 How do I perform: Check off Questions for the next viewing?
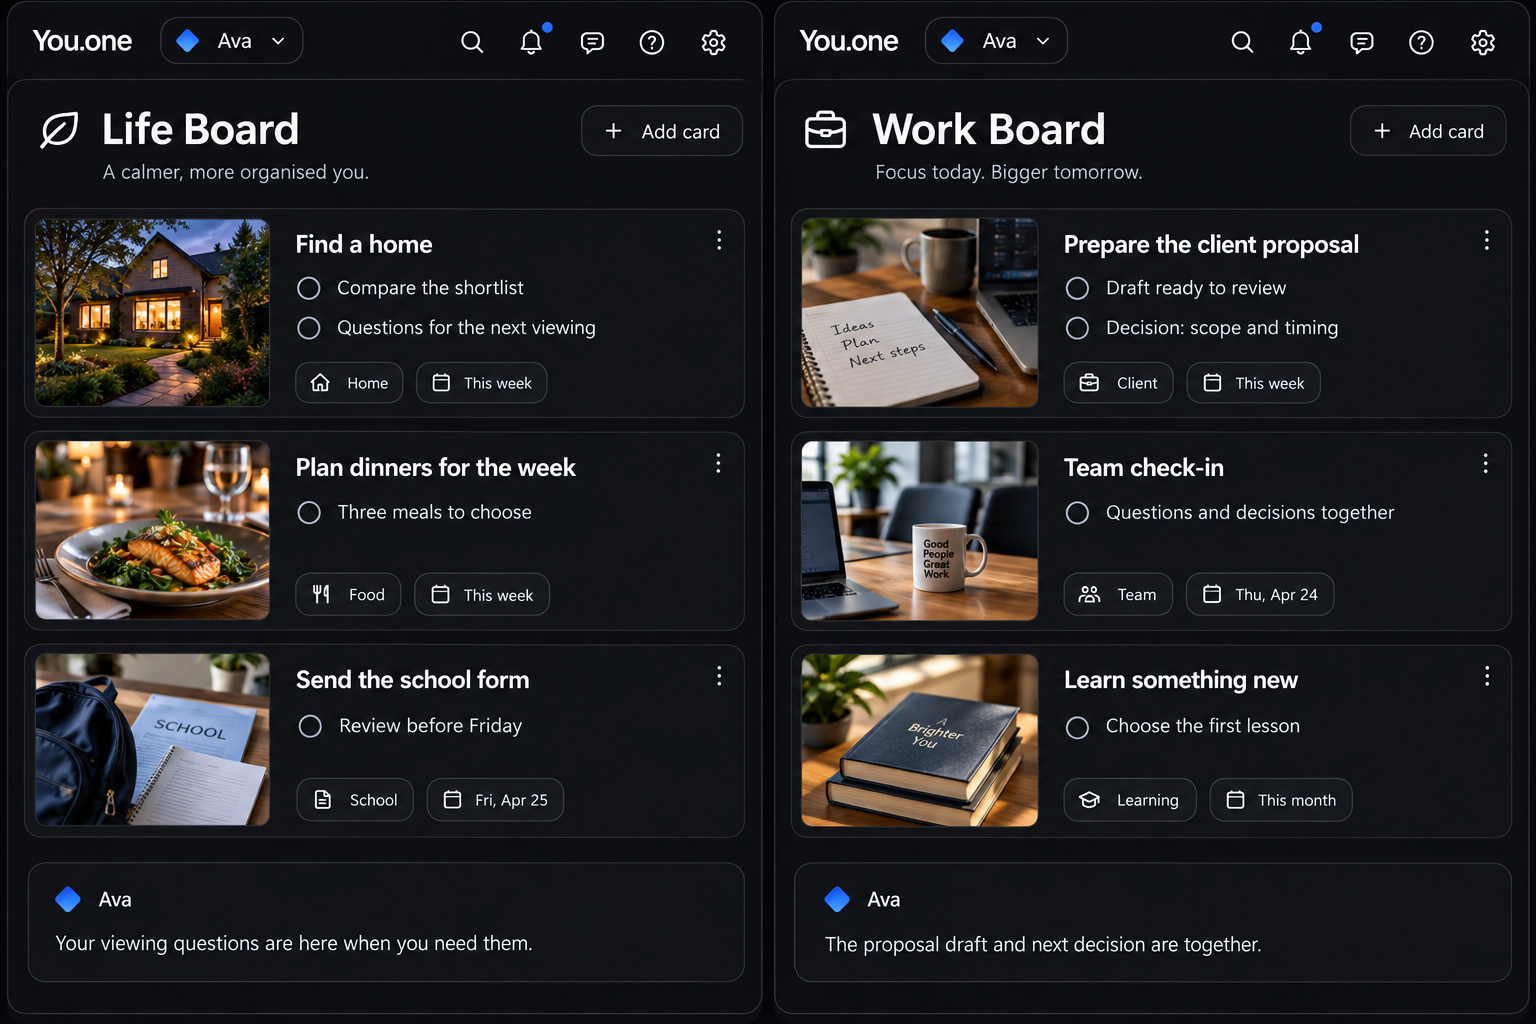(x=309, y=328)
